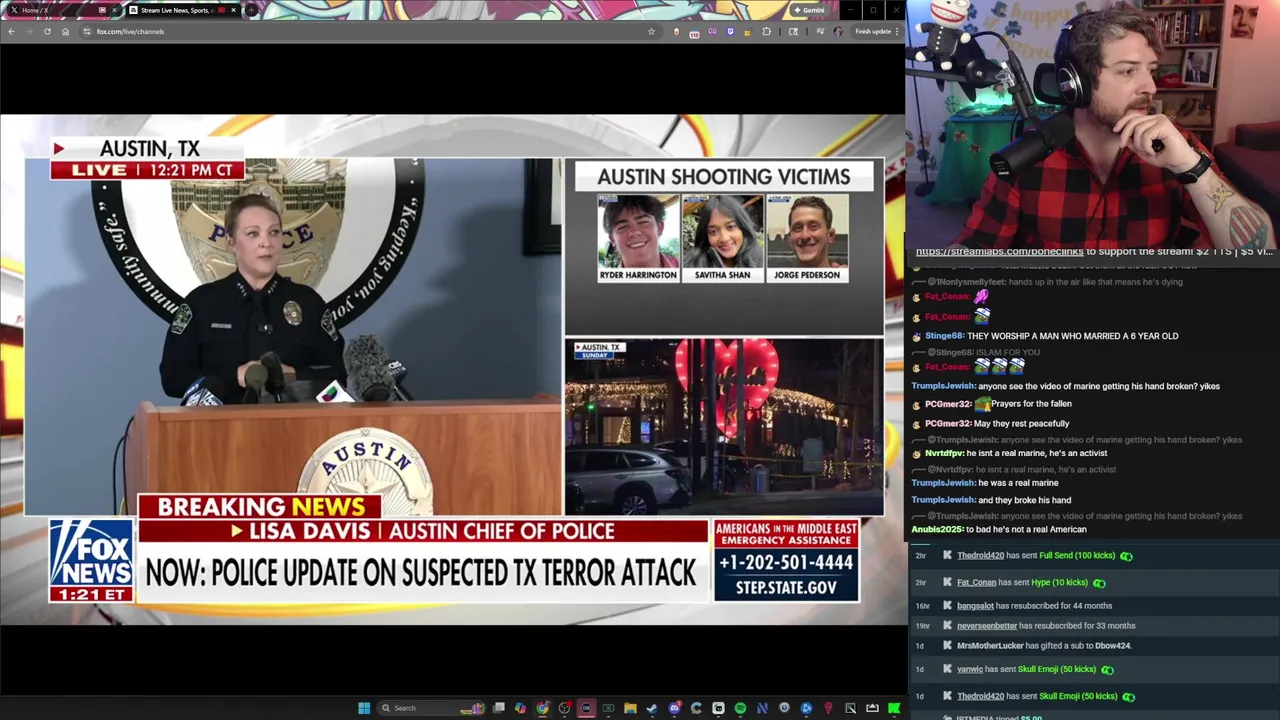The image size is (1280, 720).
Task: Click the streamer webcam feed
Action: click(1093, 122)
